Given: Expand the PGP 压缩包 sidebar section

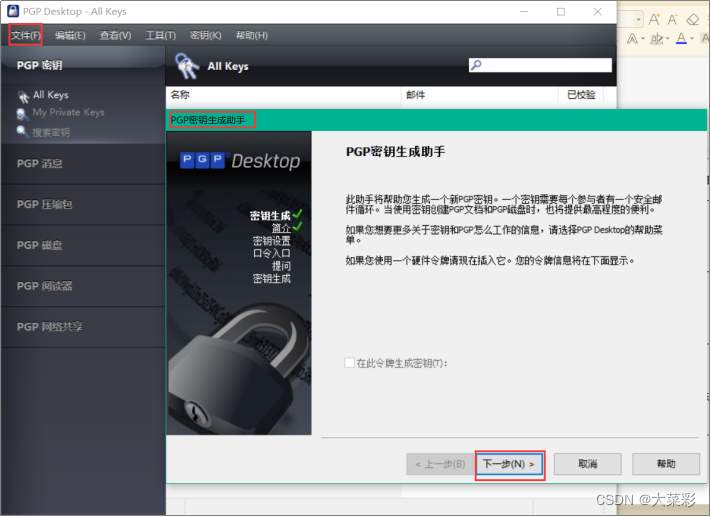Looking at the screenshot, I should pyautogui.click(x=83, y=205).
